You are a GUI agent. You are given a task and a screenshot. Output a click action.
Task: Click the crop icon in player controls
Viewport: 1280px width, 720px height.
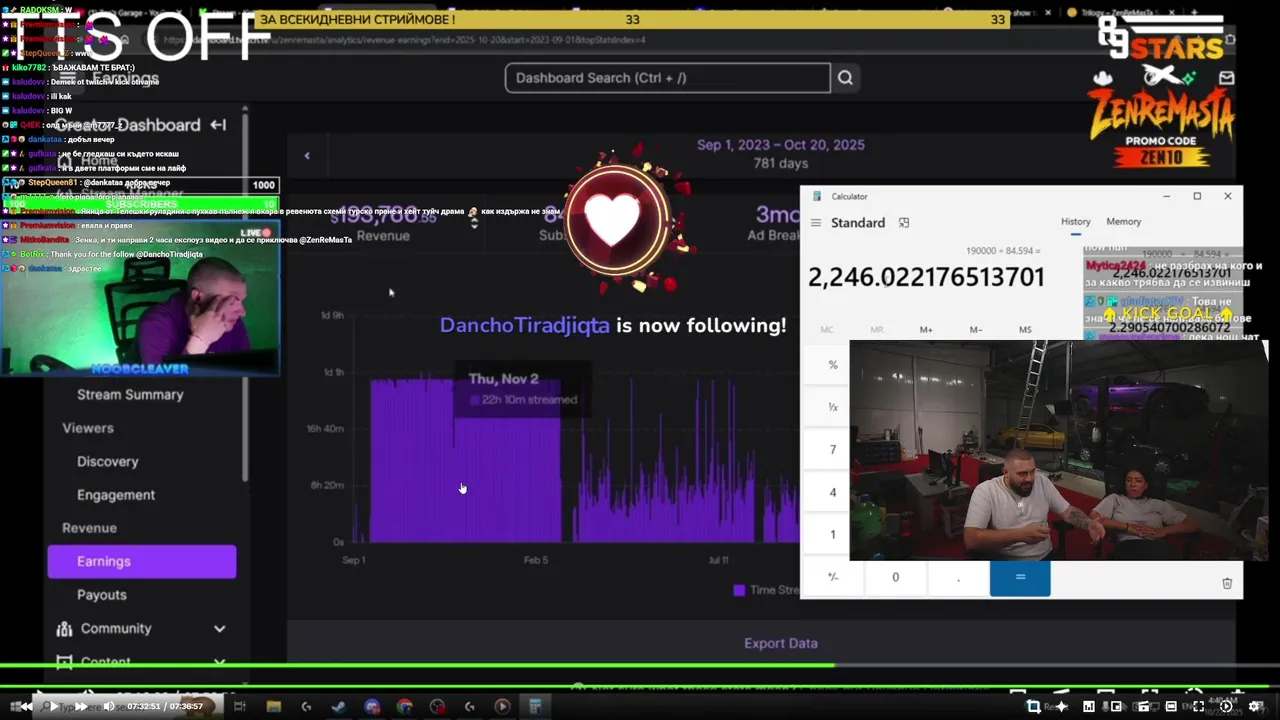pyautogui.click(x=1033, y=706)
